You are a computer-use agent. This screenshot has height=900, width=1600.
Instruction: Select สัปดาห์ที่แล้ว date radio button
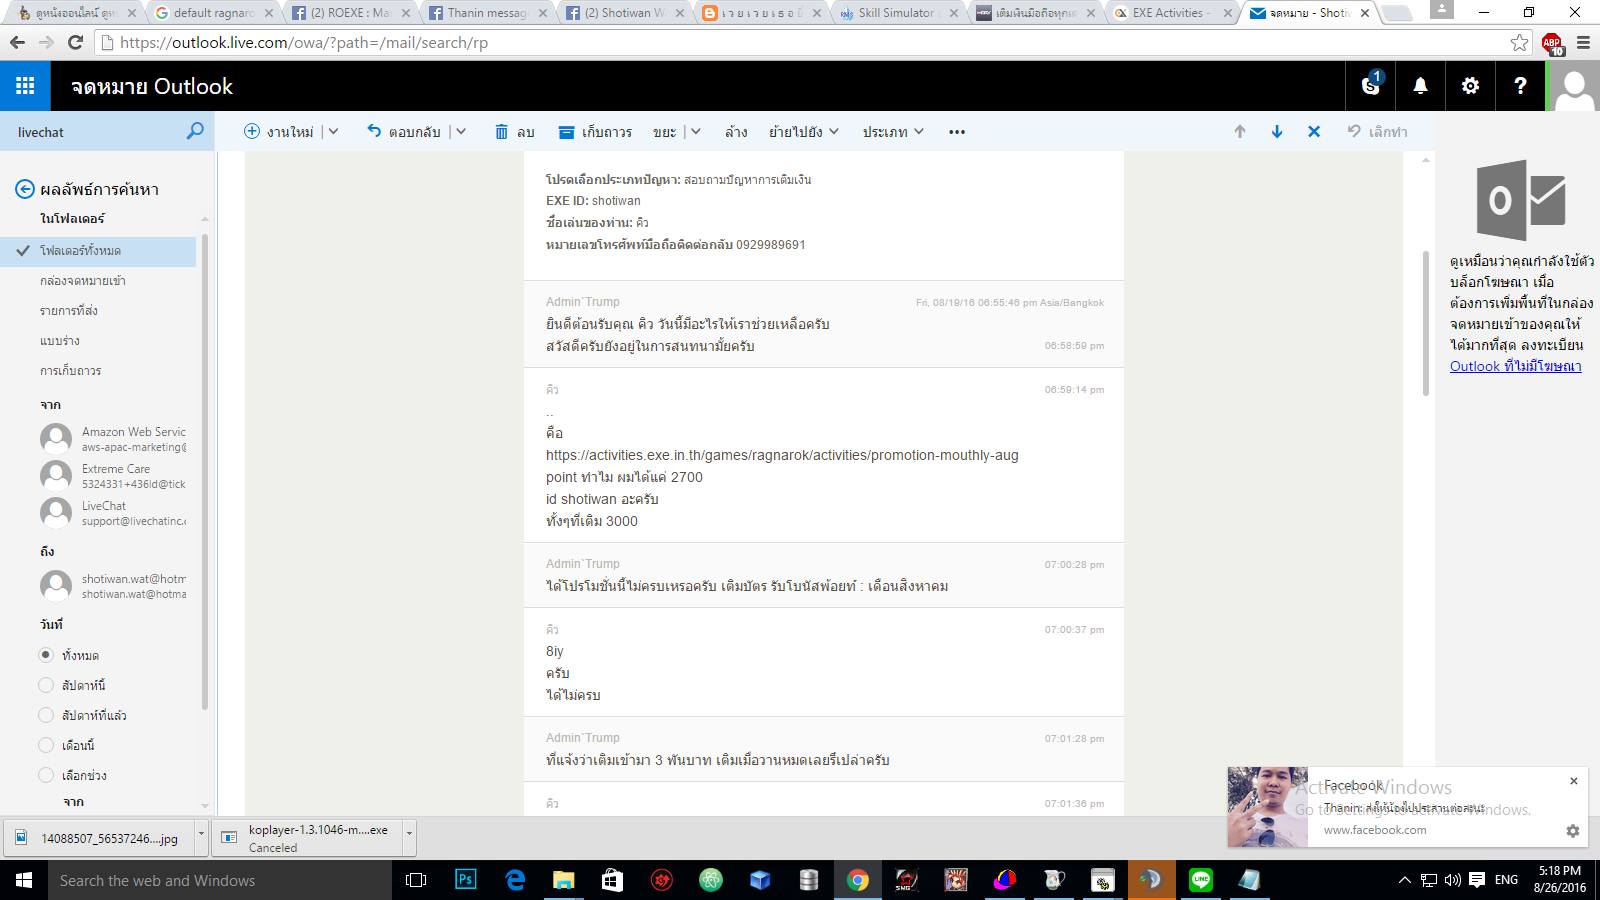pos(46,715)
